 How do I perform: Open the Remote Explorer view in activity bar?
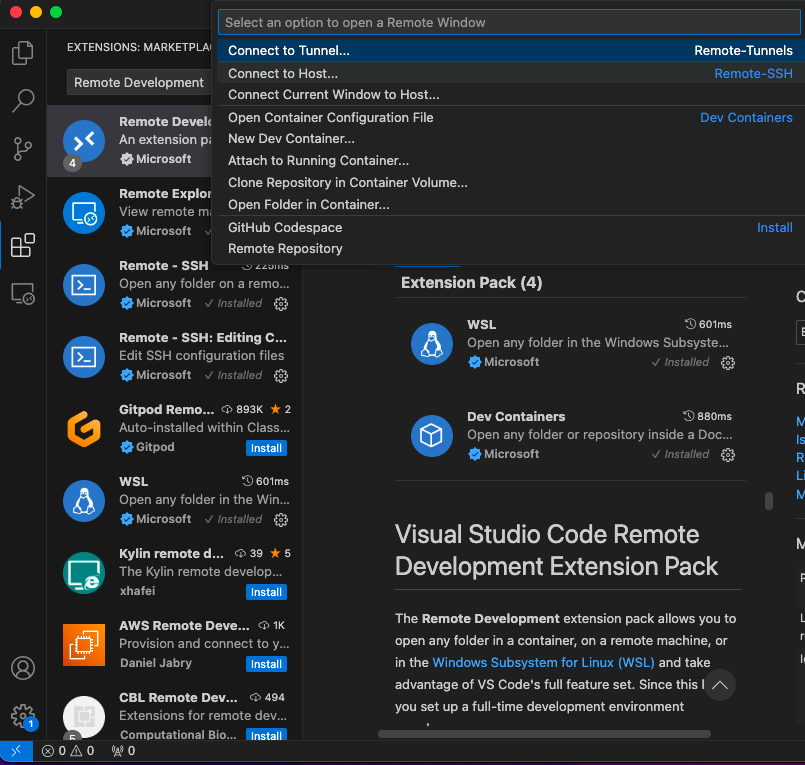[23, 294]
